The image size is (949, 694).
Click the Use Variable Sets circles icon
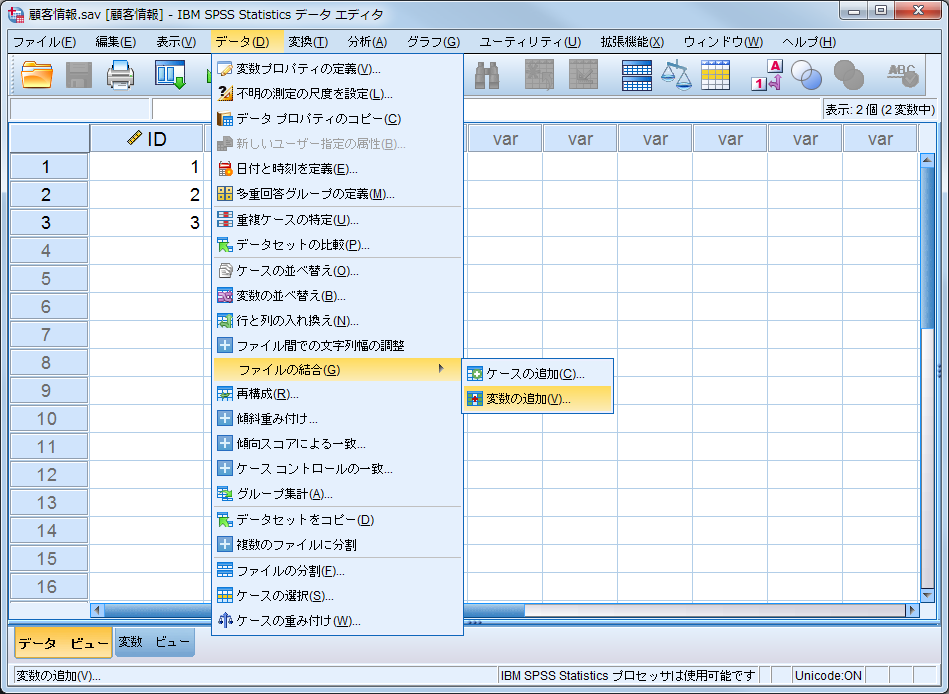[x=807, y=76]
